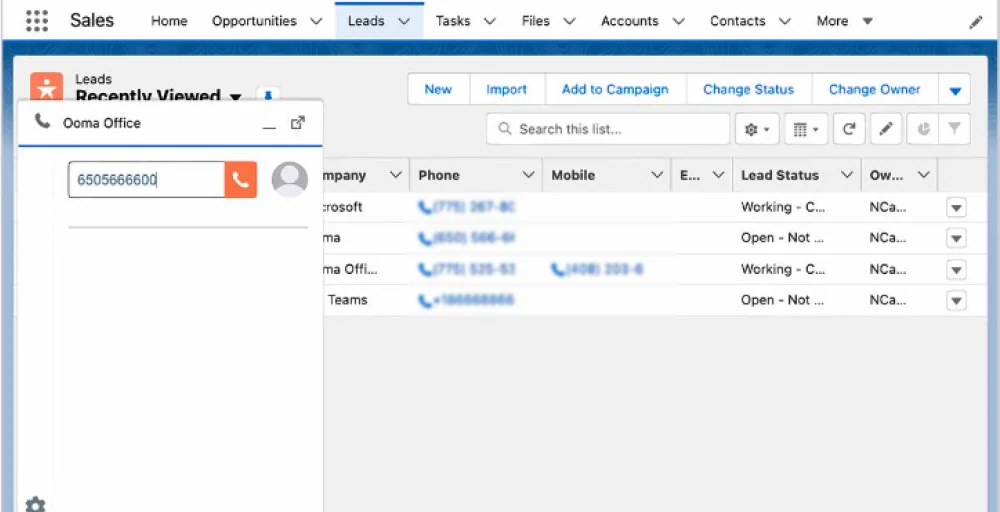Open Phone column header menu
The image size is (1000, 512).
coord(528,175)
